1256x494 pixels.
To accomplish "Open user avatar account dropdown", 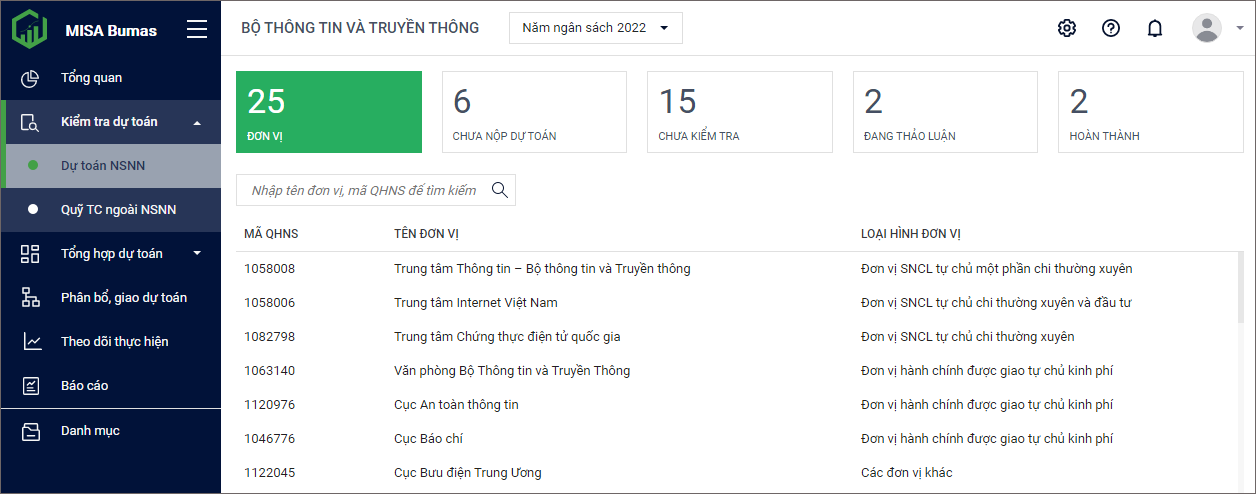I will click(1208, 28).
